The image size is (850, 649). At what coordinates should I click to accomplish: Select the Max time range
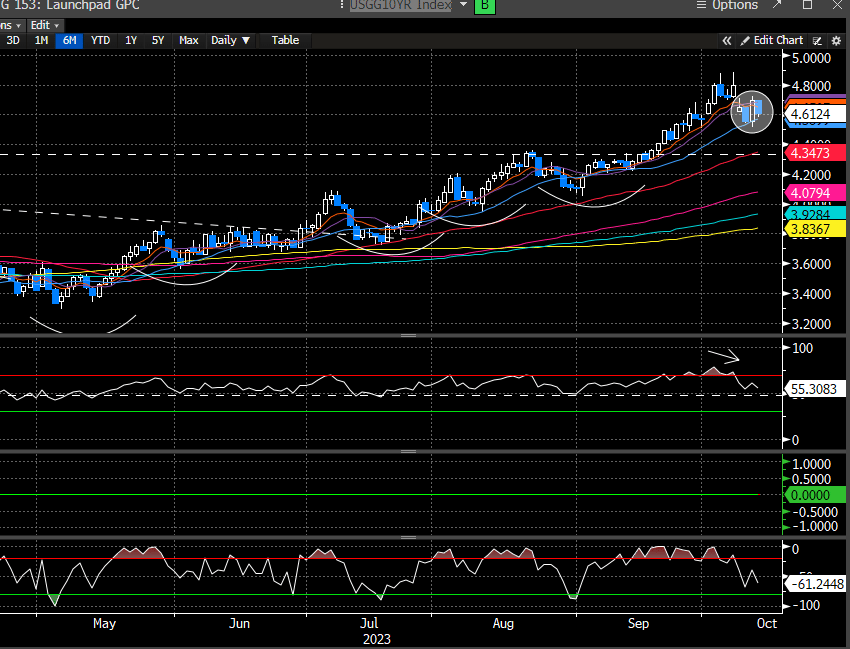pyautogui.click(x=189, y=40)
